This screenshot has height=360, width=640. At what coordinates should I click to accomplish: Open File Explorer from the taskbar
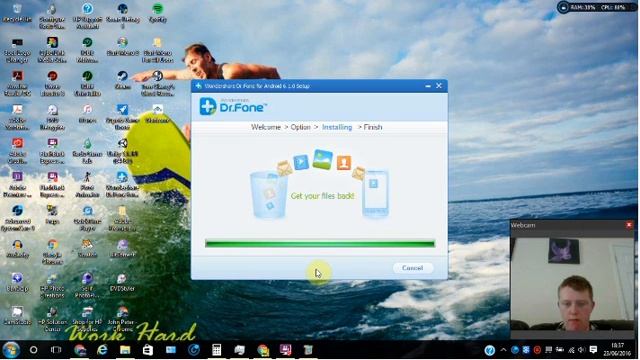(125, 350)
